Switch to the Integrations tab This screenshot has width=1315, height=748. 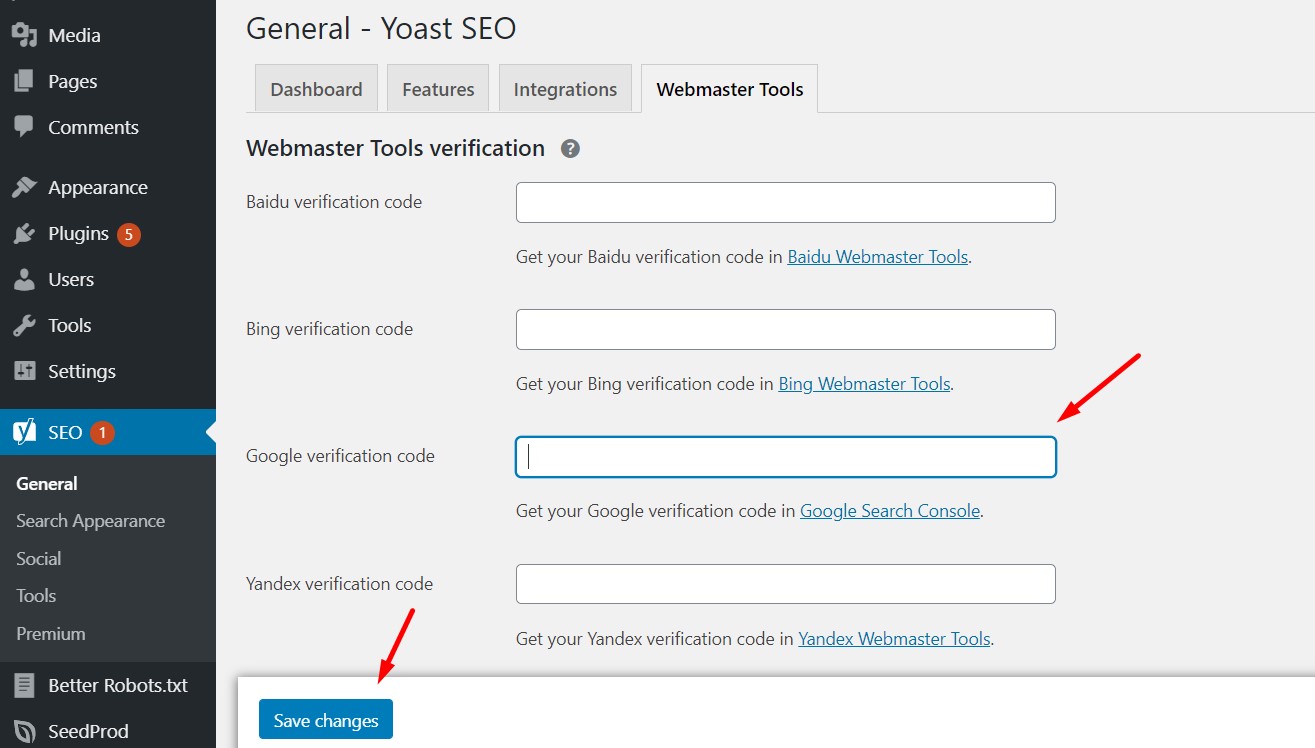pos(565,88)
